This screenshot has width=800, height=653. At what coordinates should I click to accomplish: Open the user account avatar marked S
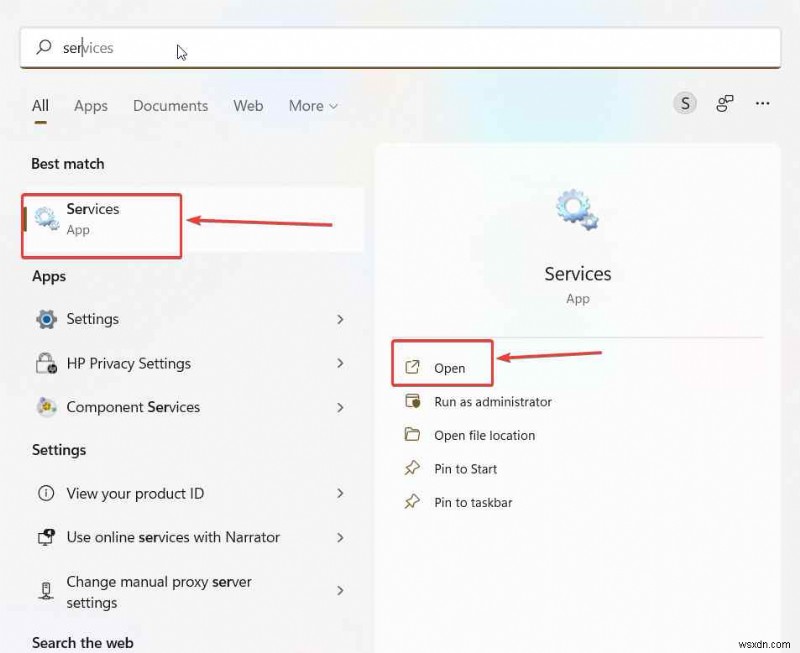pyautogui.click(x=685, y=103)
